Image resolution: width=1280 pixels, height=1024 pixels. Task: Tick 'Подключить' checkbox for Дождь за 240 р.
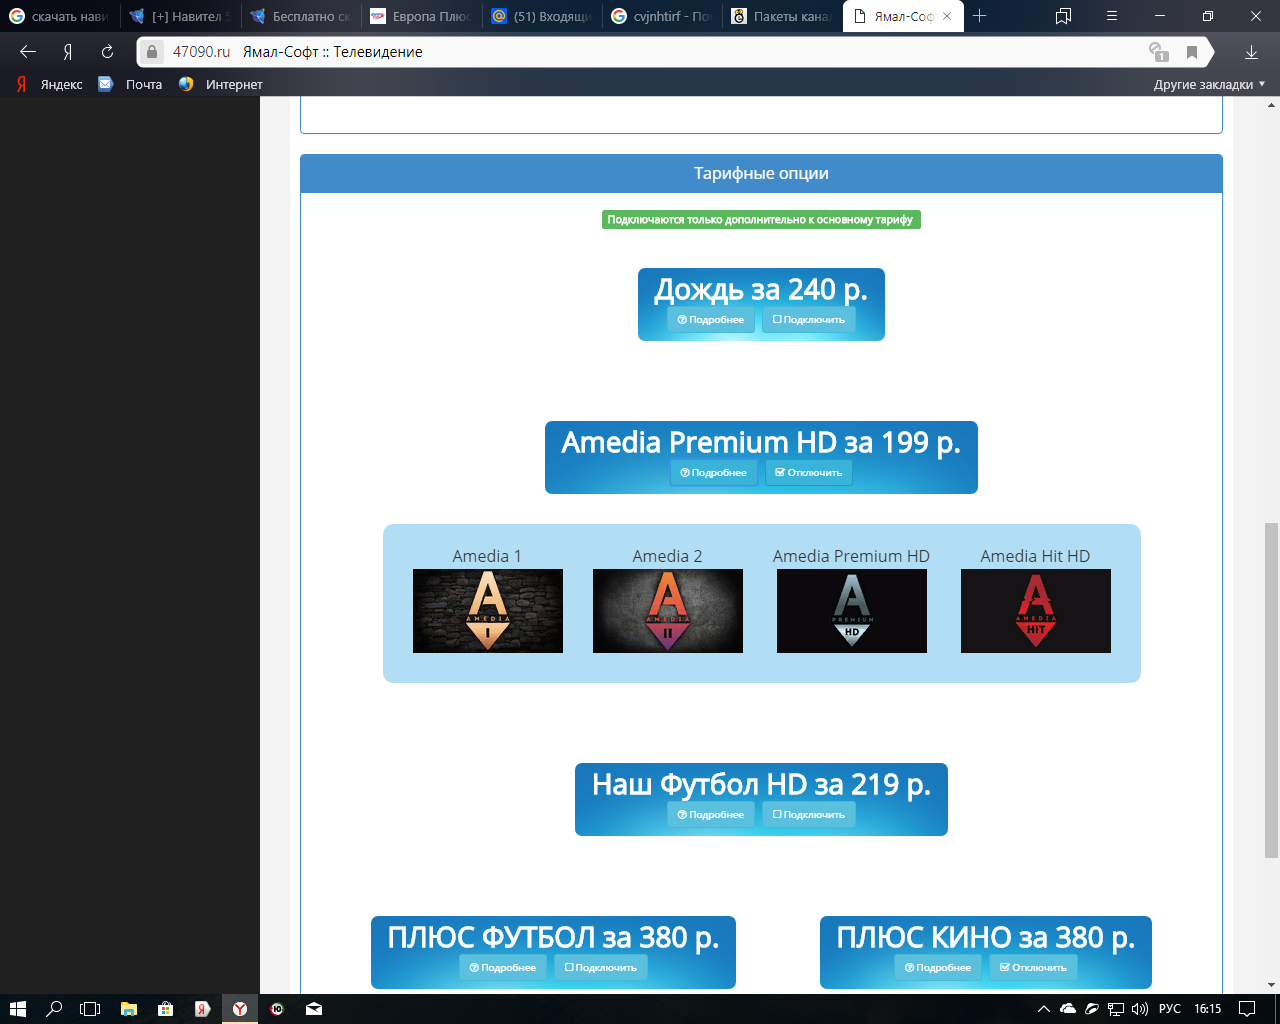809,320
